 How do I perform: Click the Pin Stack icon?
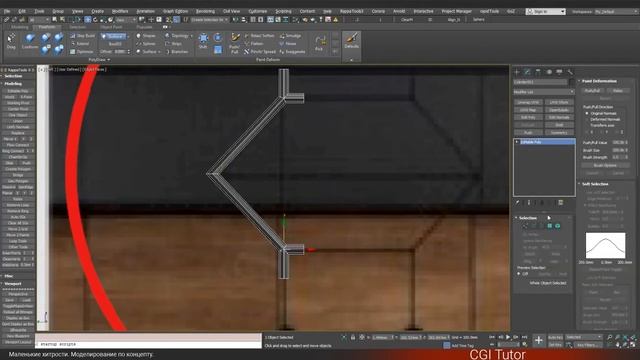518,202
